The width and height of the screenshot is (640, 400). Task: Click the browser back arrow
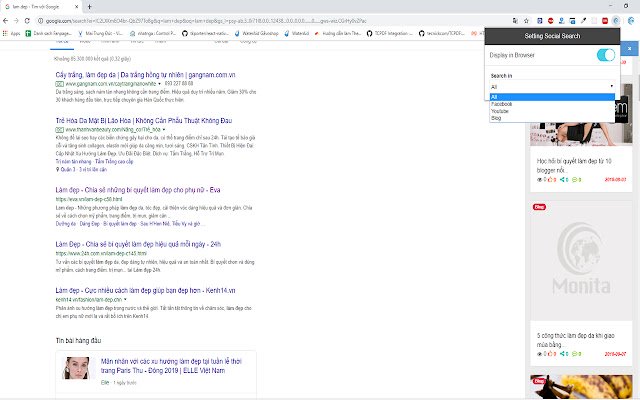click(5, 20)
